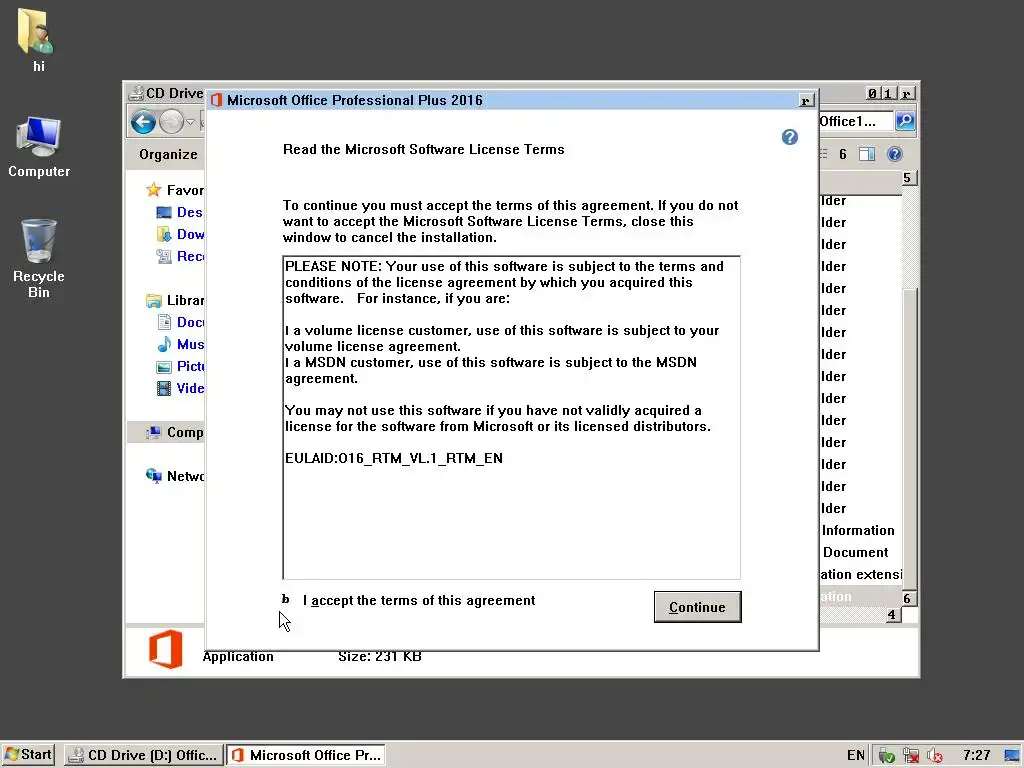Click the Office icon in the details pane
Screen dimensions: 1024x768
[165, 649]
